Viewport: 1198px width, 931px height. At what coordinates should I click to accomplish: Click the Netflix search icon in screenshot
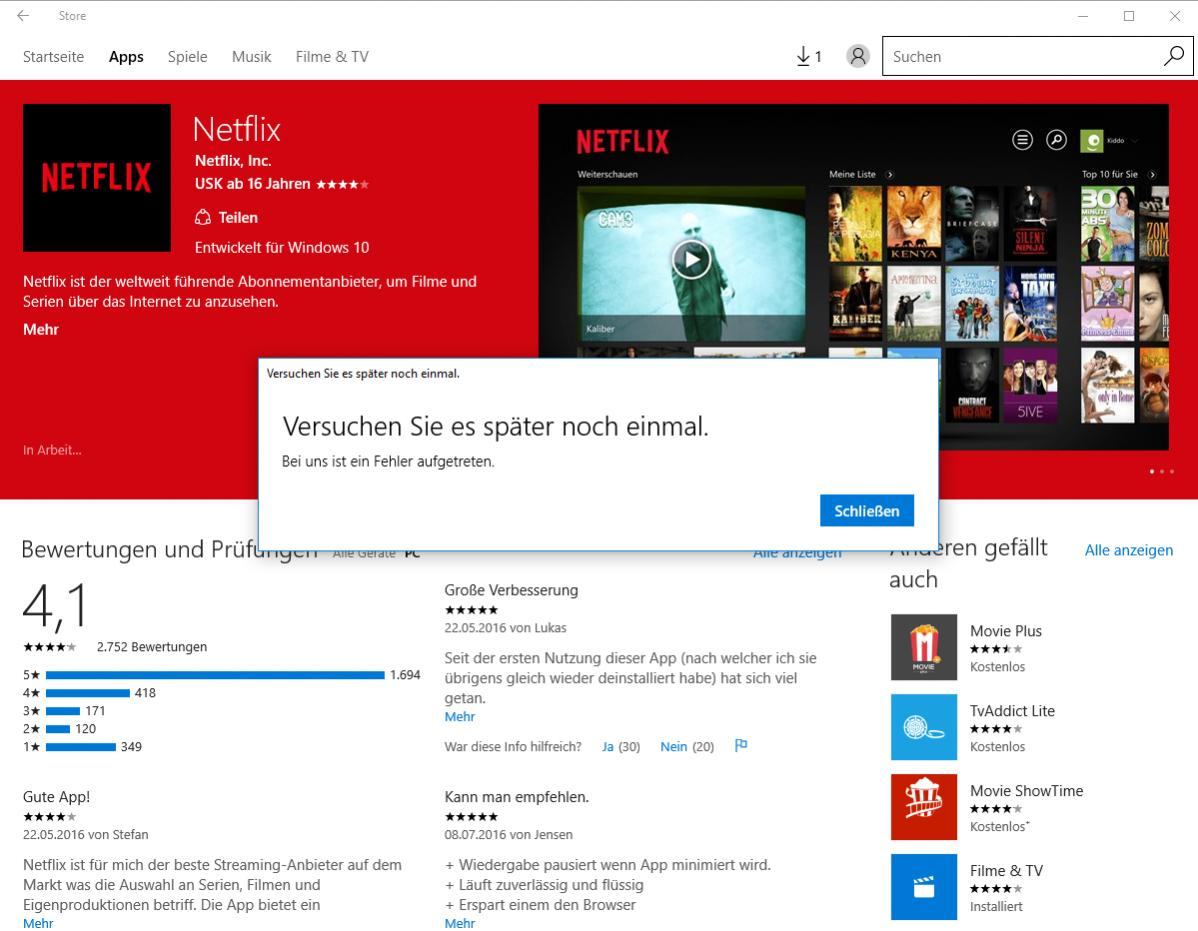coord(1056,140)
